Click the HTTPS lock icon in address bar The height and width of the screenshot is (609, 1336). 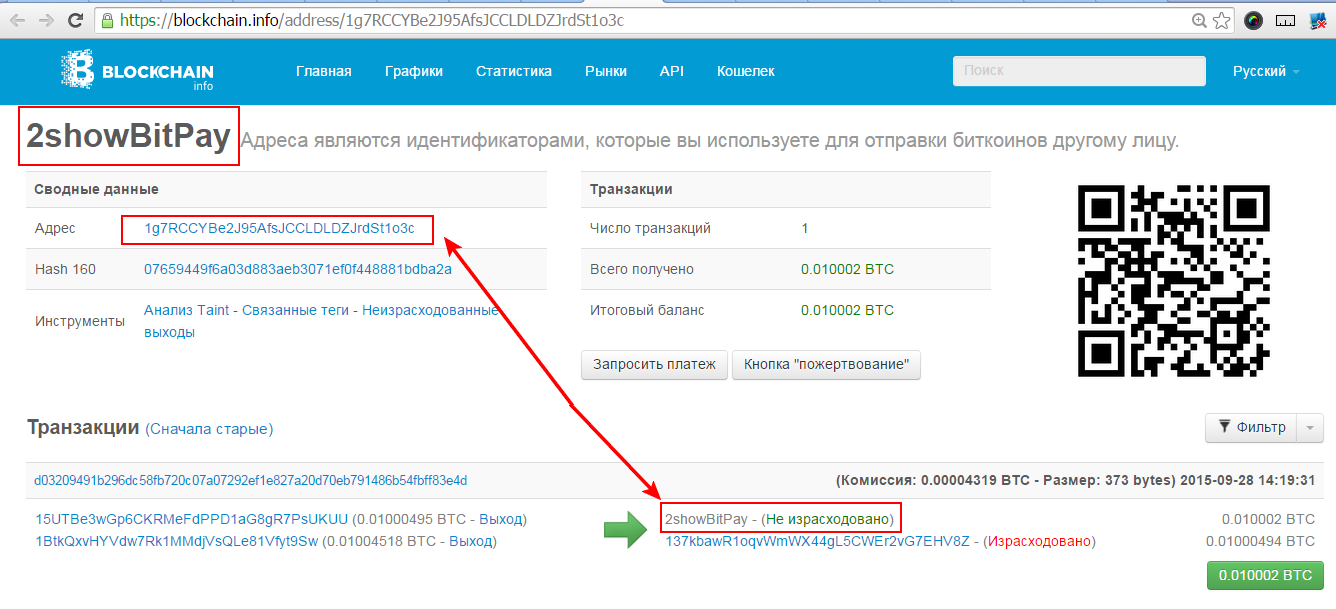[x=105, y=18]
